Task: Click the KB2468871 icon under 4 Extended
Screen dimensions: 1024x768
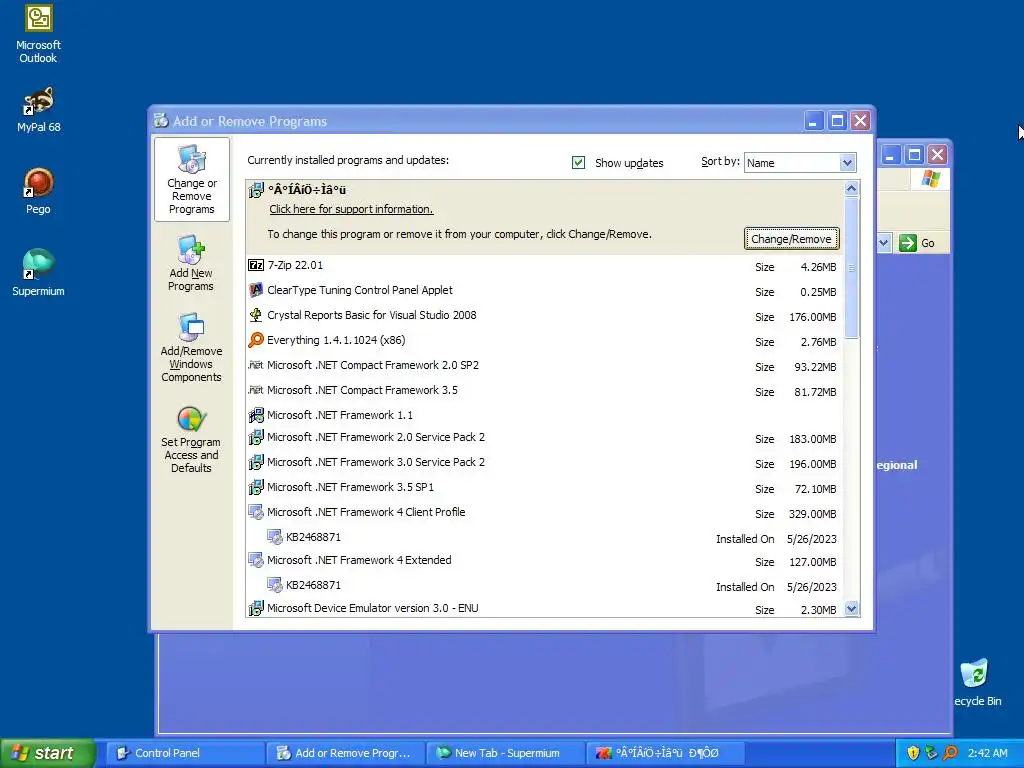Action: (274, 585)
